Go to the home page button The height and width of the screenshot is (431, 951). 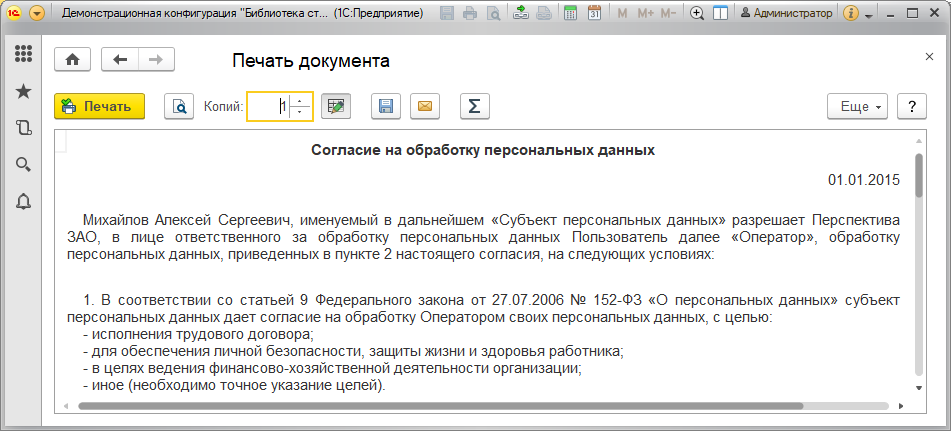73,59
